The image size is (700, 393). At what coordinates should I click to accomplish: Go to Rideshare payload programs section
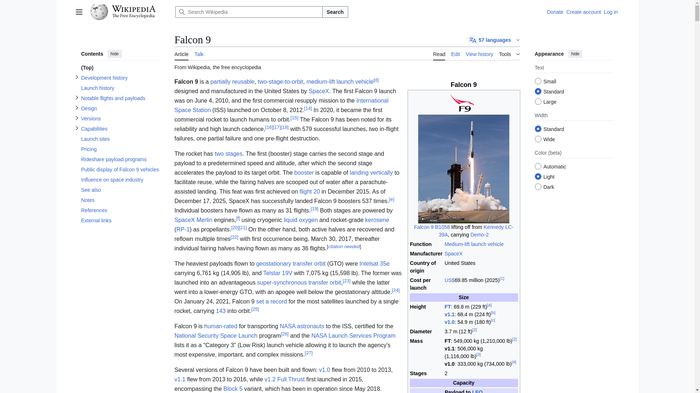click(113, 159)
